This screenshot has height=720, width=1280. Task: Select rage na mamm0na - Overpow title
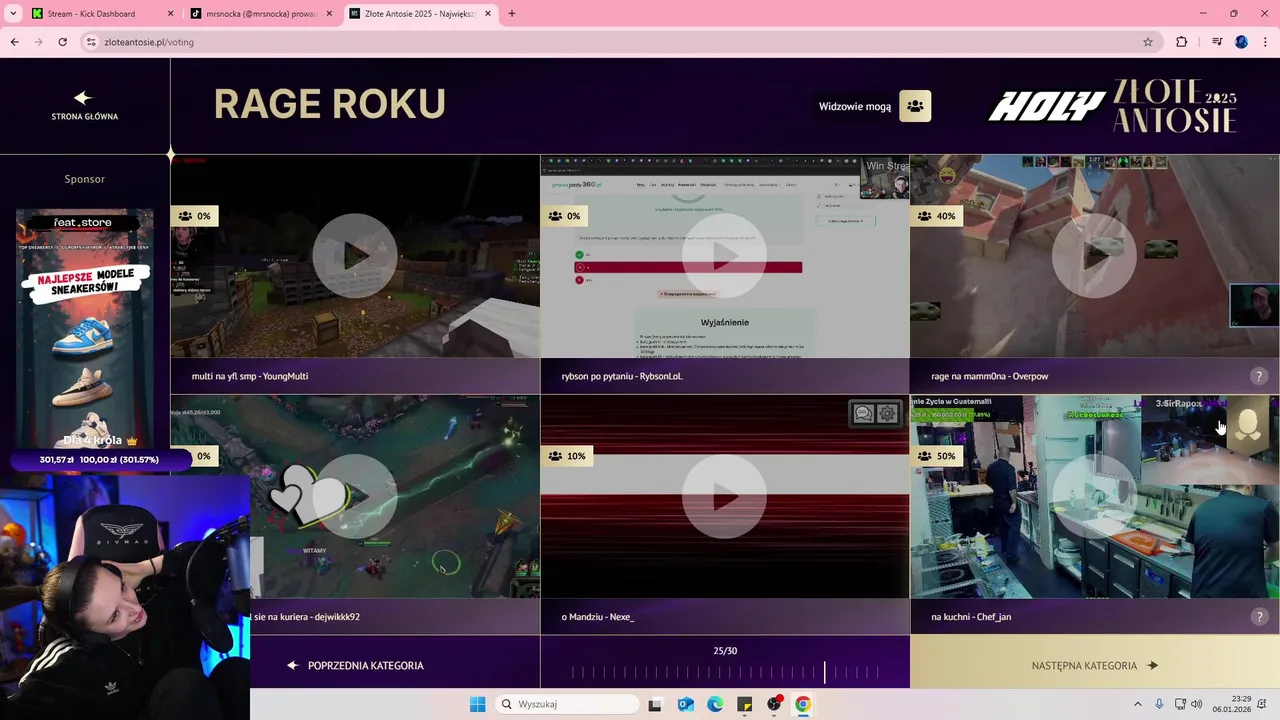(990, 376)
